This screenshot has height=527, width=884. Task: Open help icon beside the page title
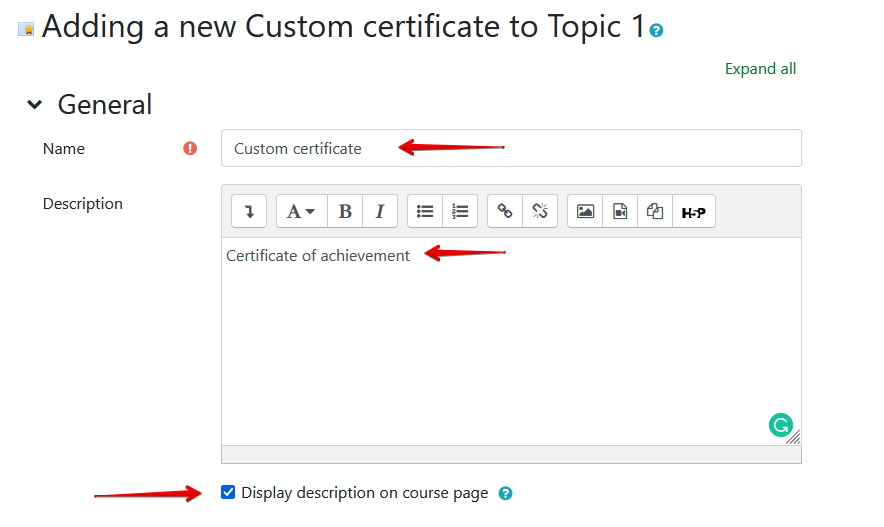pos(656,31)
